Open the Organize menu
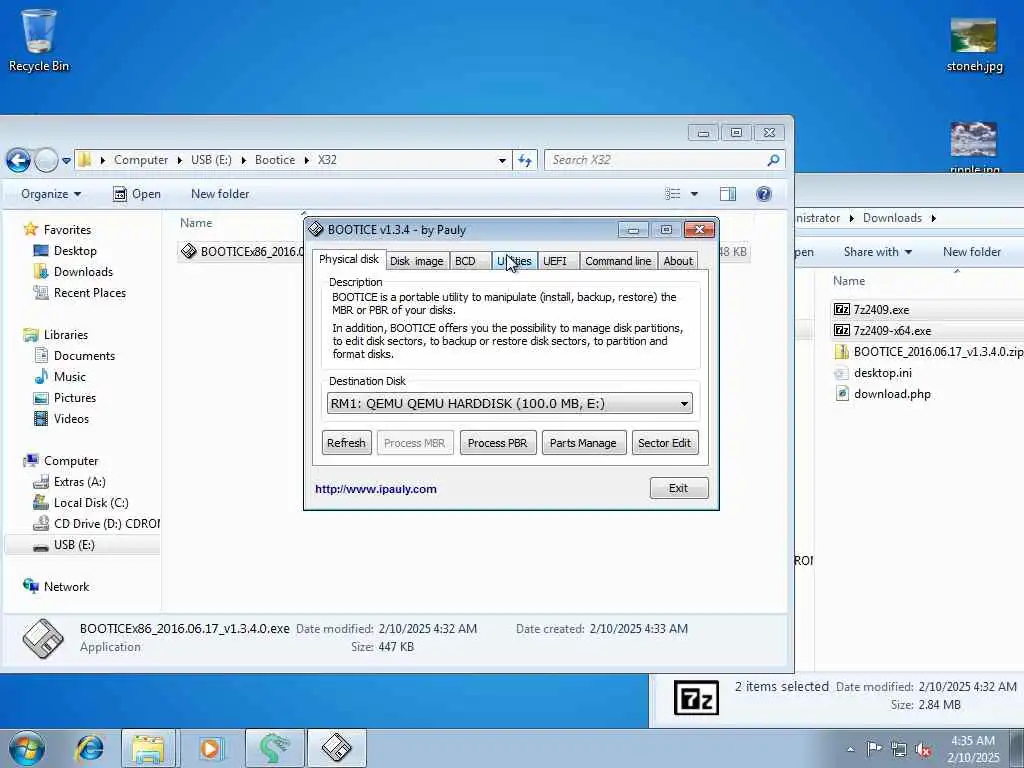 click(x=51, y=194)
